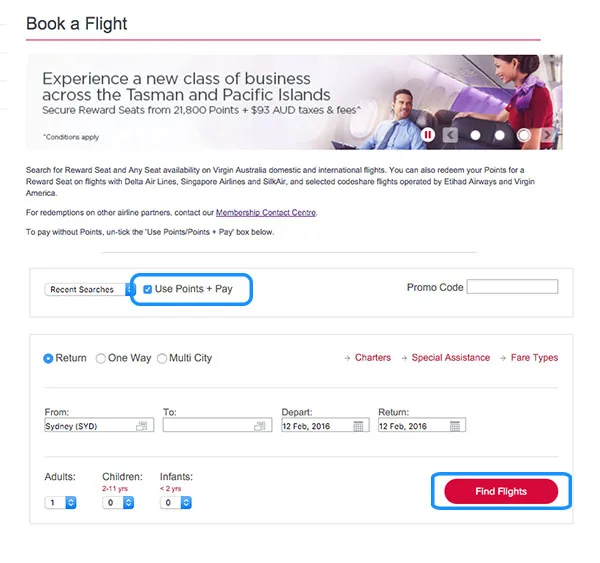Untick the Use Points + Pay checkbox
The width and height of the screenshot is (600, 563).
point(148,289)
